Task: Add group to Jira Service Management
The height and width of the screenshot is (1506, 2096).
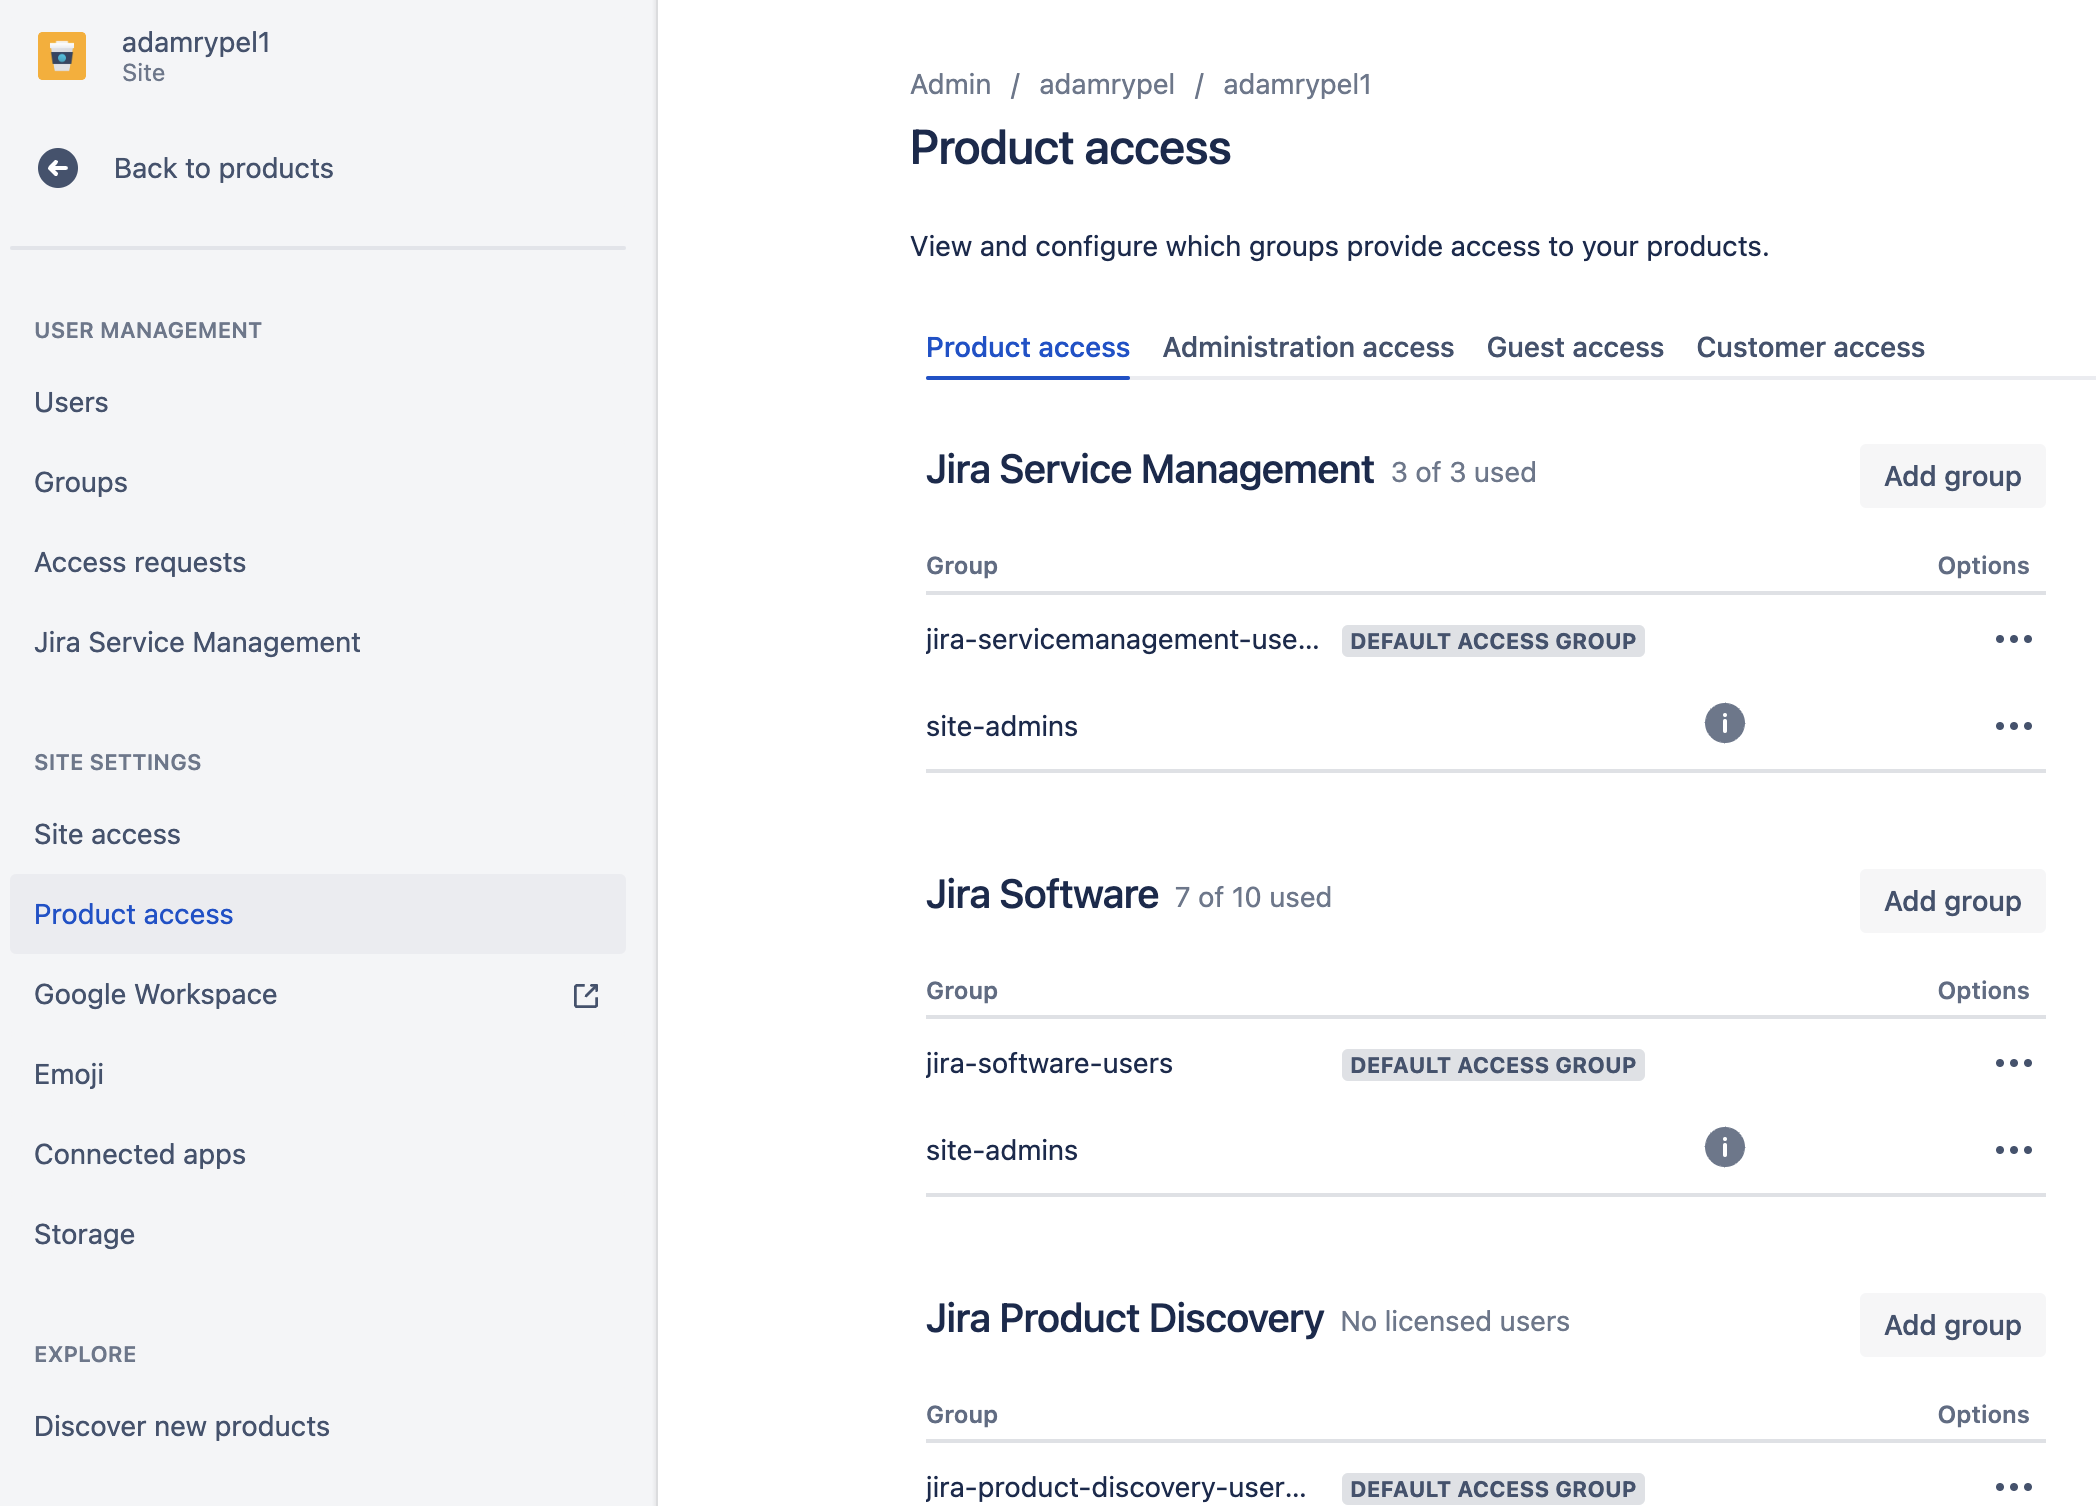Action: 1951,476
